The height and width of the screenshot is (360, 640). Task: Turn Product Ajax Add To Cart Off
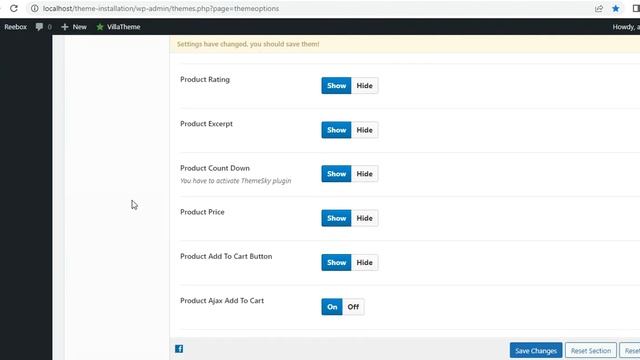353,307
